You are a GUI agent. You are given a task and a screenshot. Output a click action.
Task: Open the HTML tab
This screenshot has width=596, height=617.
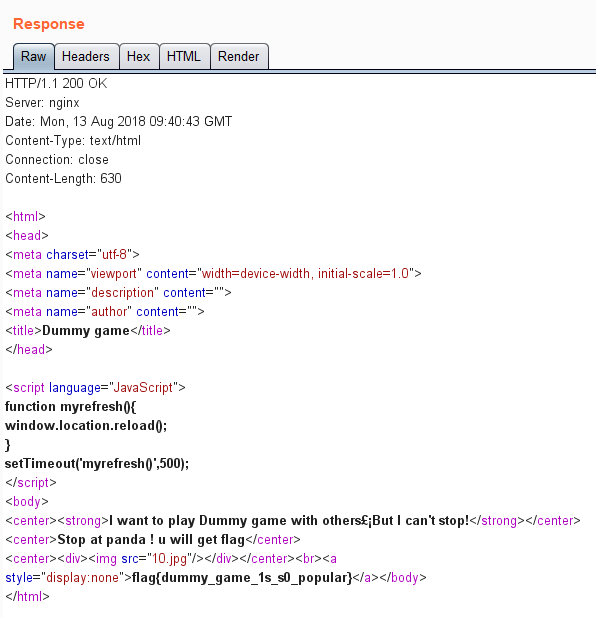[x=184, y=57]
